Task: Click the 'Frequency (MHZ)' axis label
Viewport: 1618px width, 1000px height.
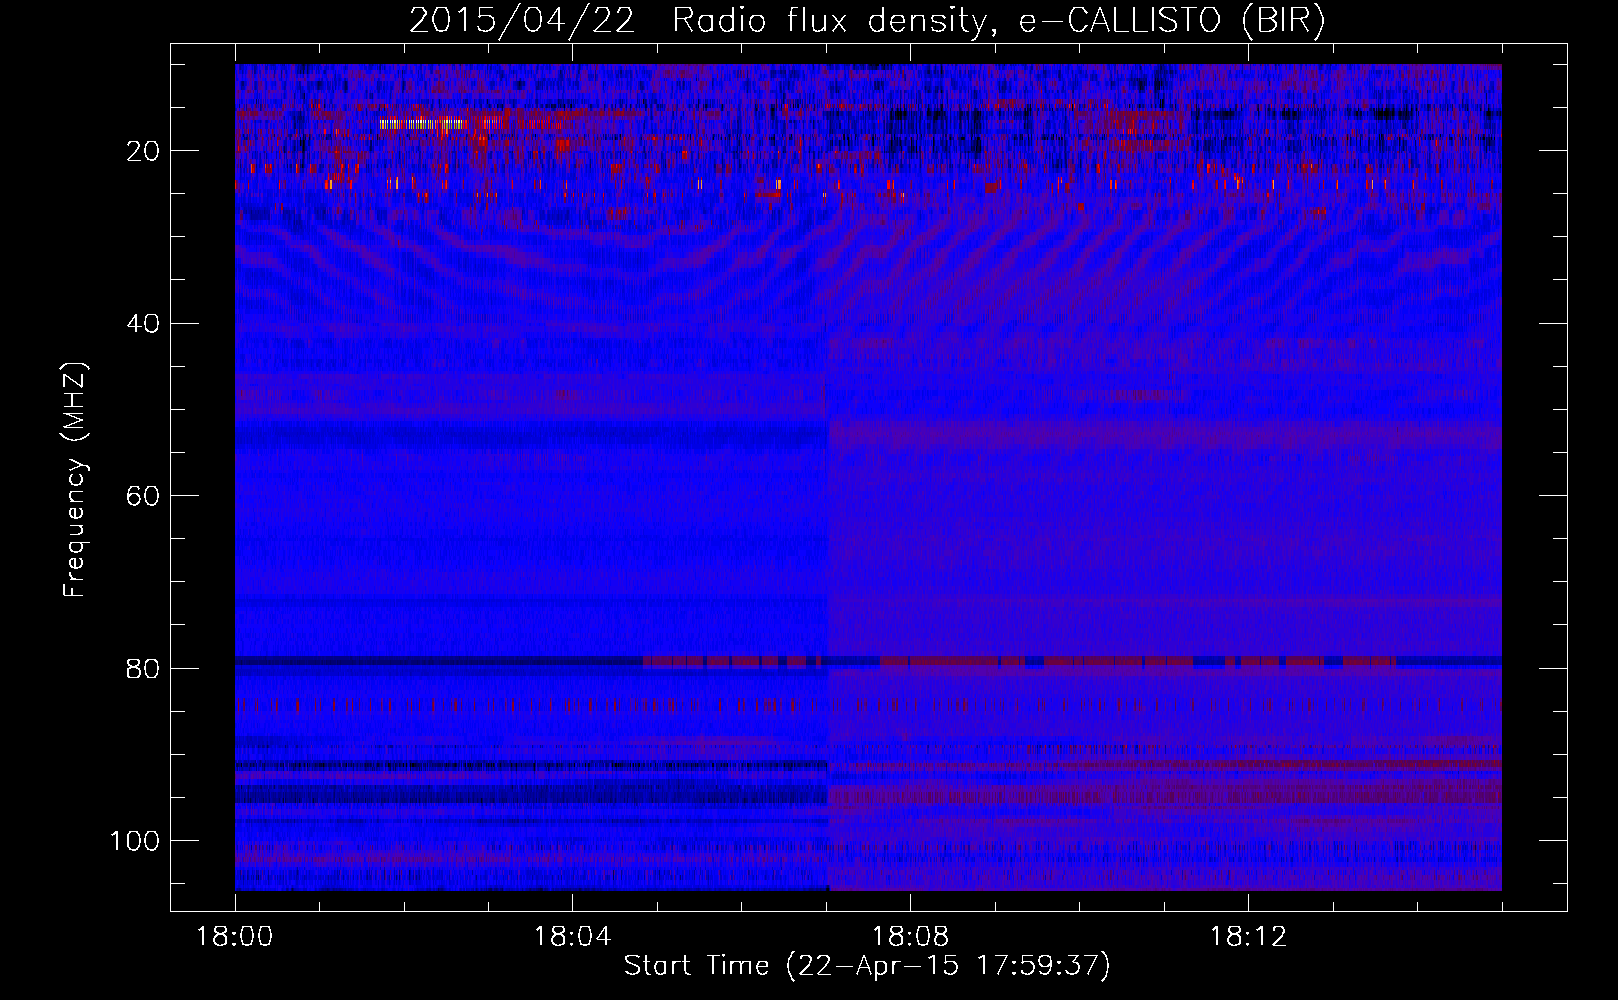Action: pyautogui.click(x=75, y=479)
